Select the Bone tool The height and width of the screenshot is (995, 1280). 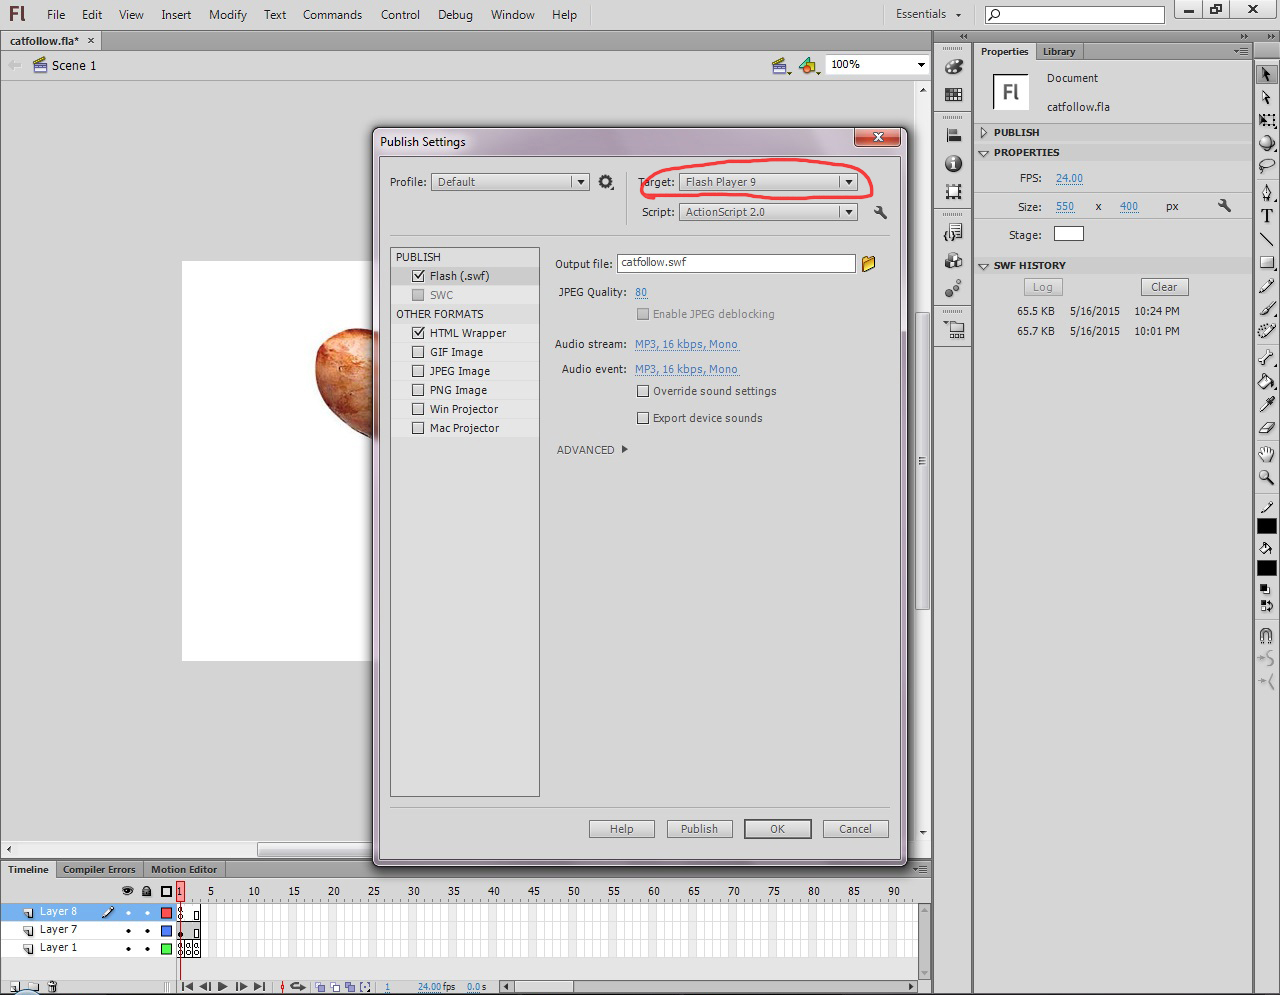[x=1266, y=357]
